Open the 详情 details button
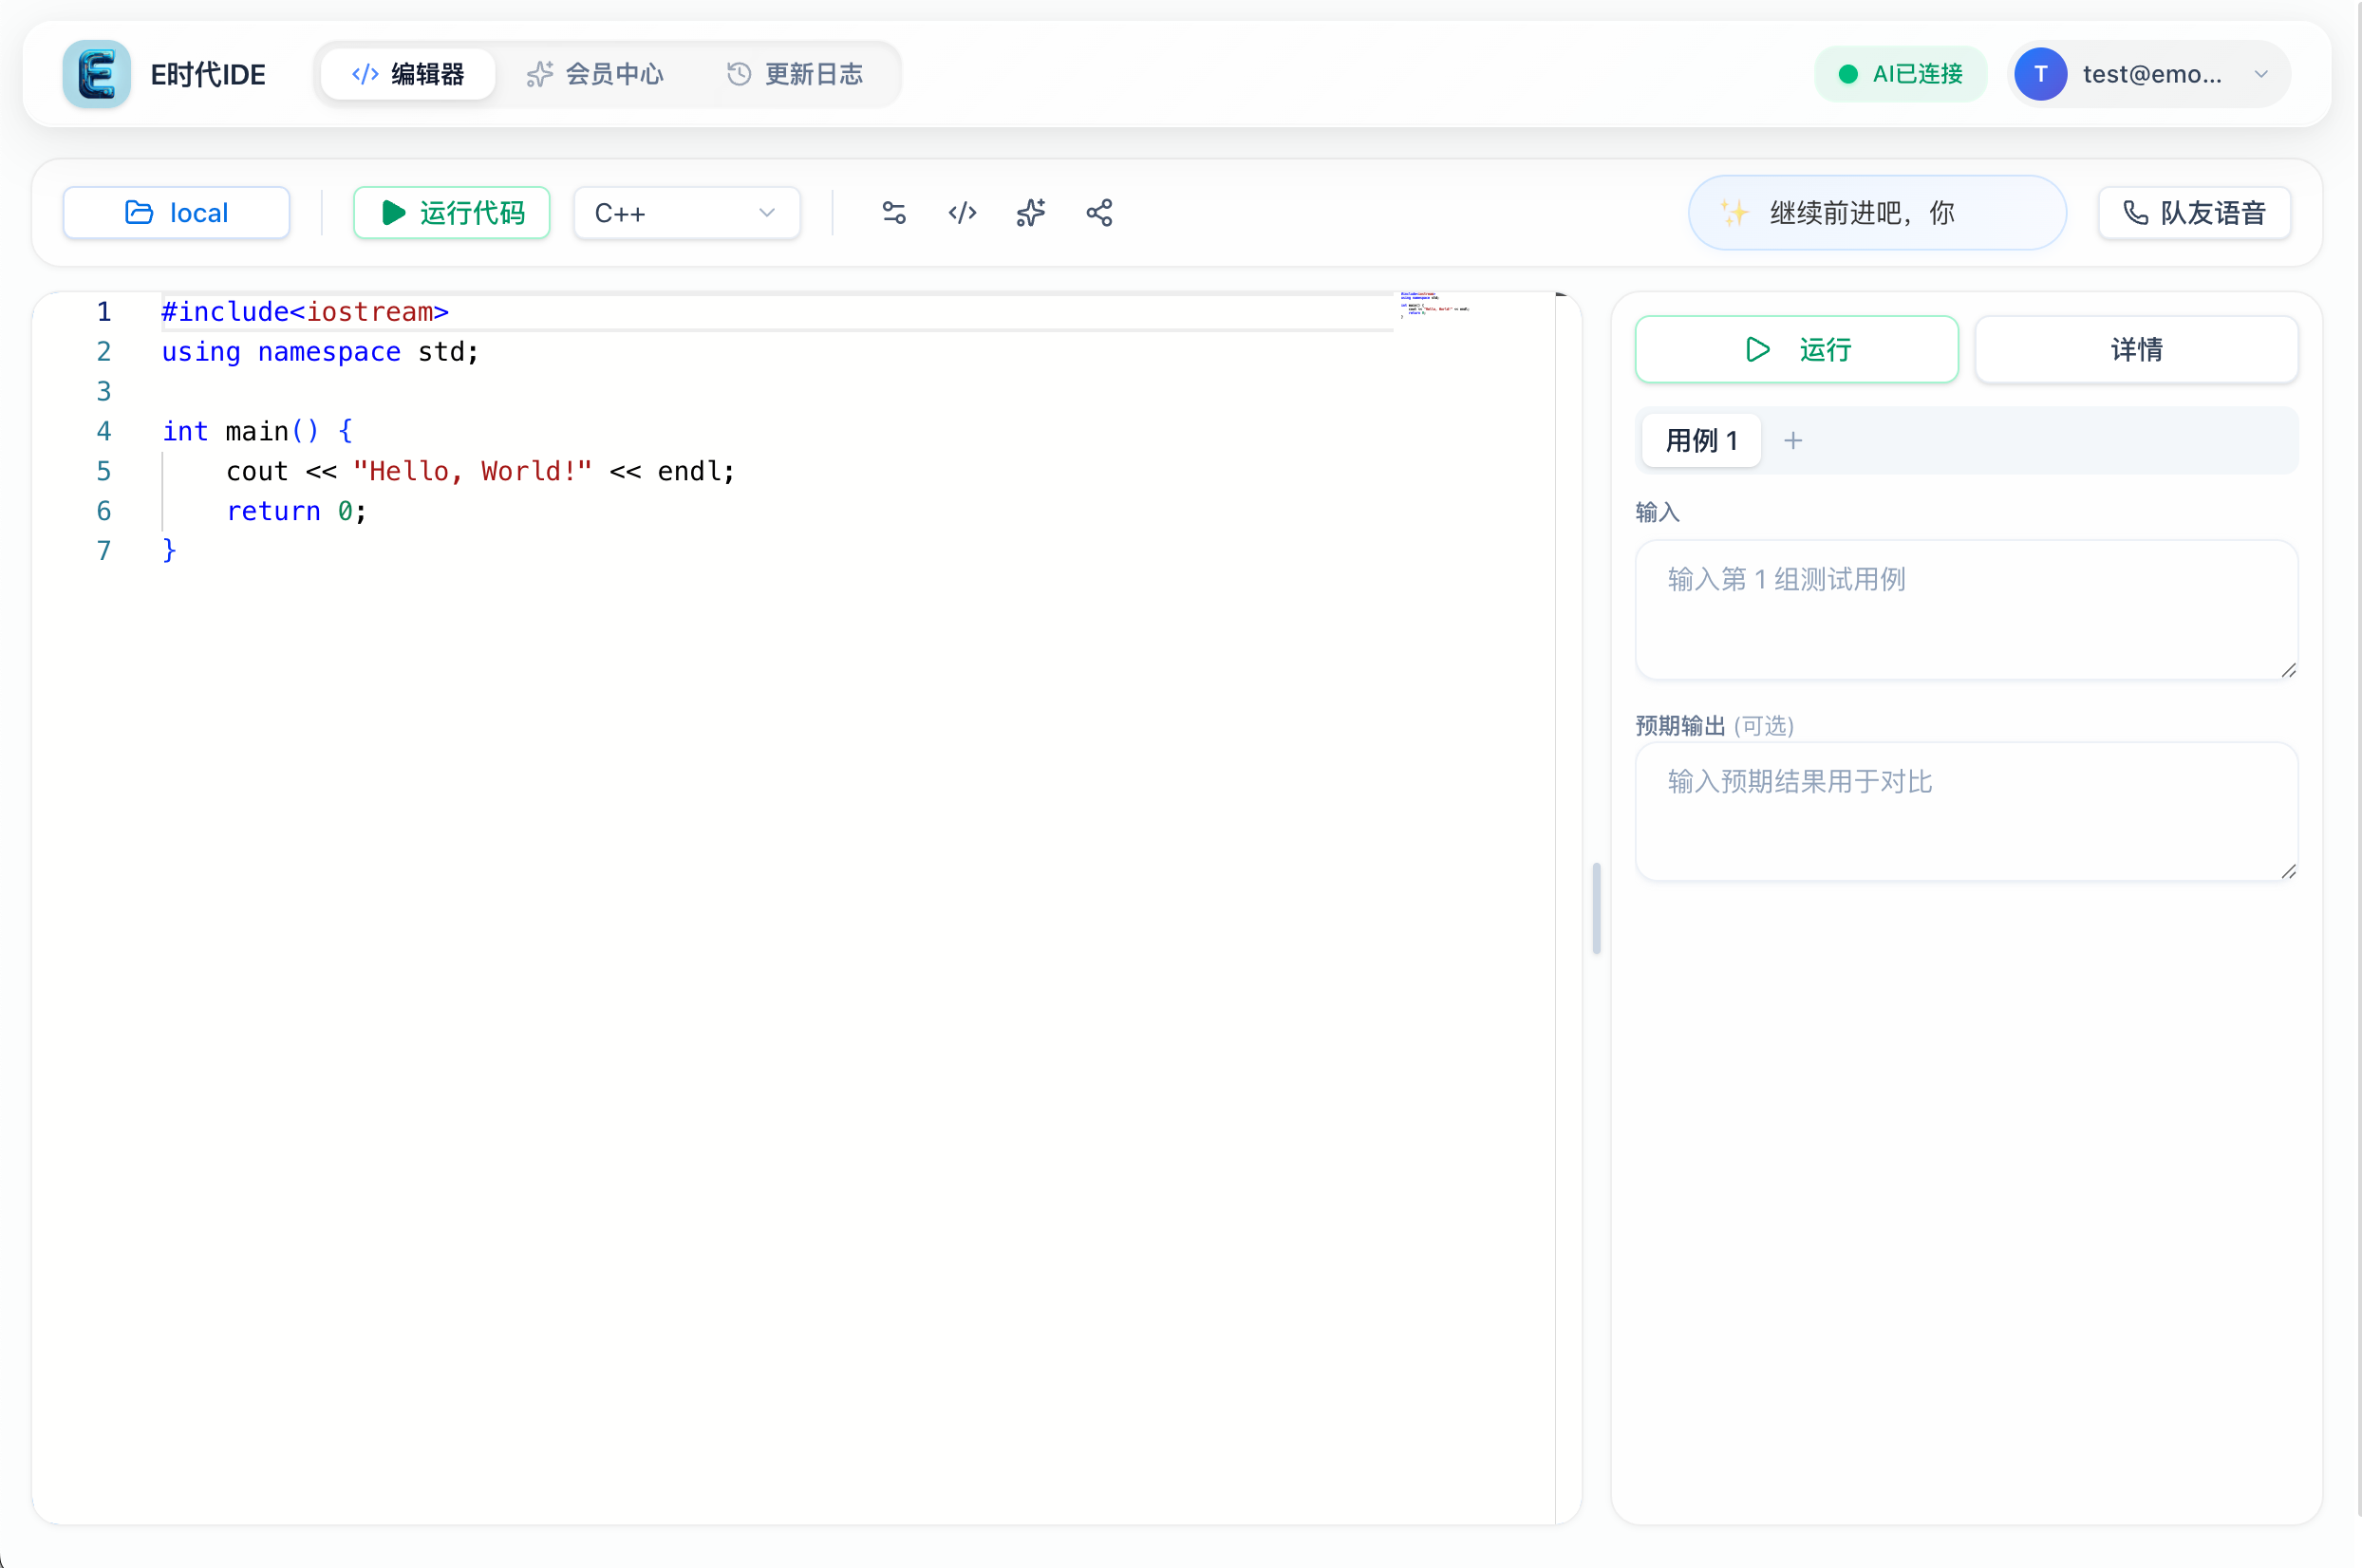 [2136, 350]
